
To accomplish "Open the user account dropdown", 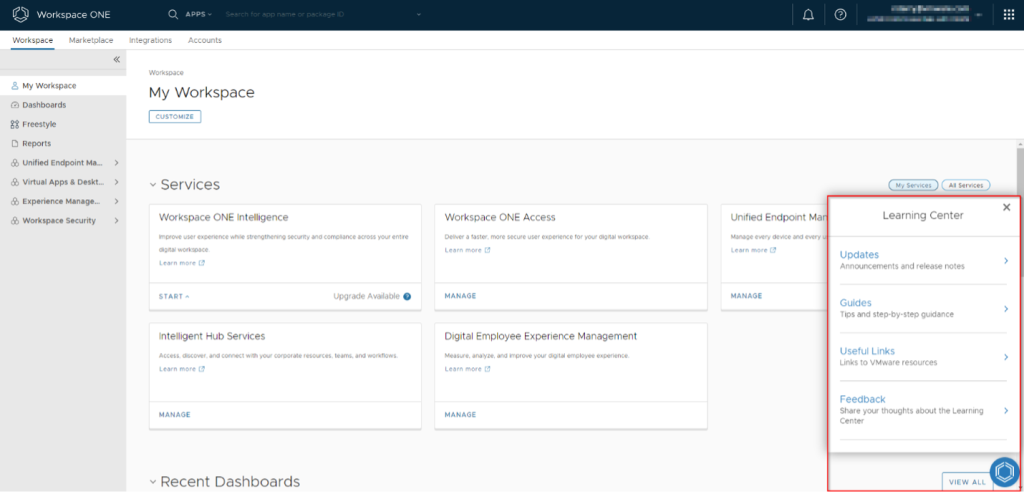I will (978, 15).
